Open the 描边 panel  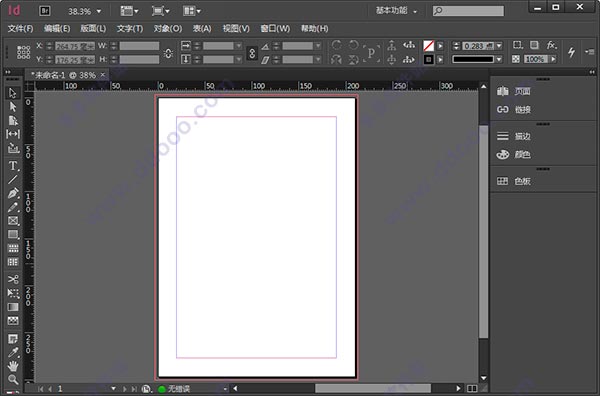514,136
